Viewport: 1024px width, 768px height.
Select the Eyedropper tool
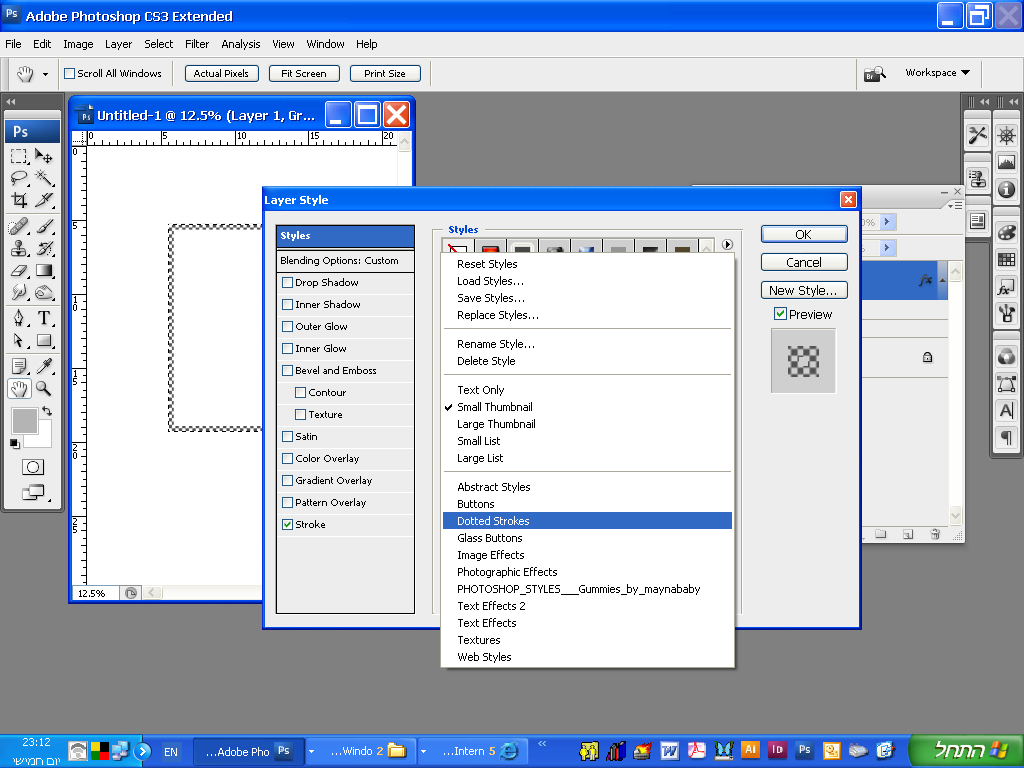point(44,366)
